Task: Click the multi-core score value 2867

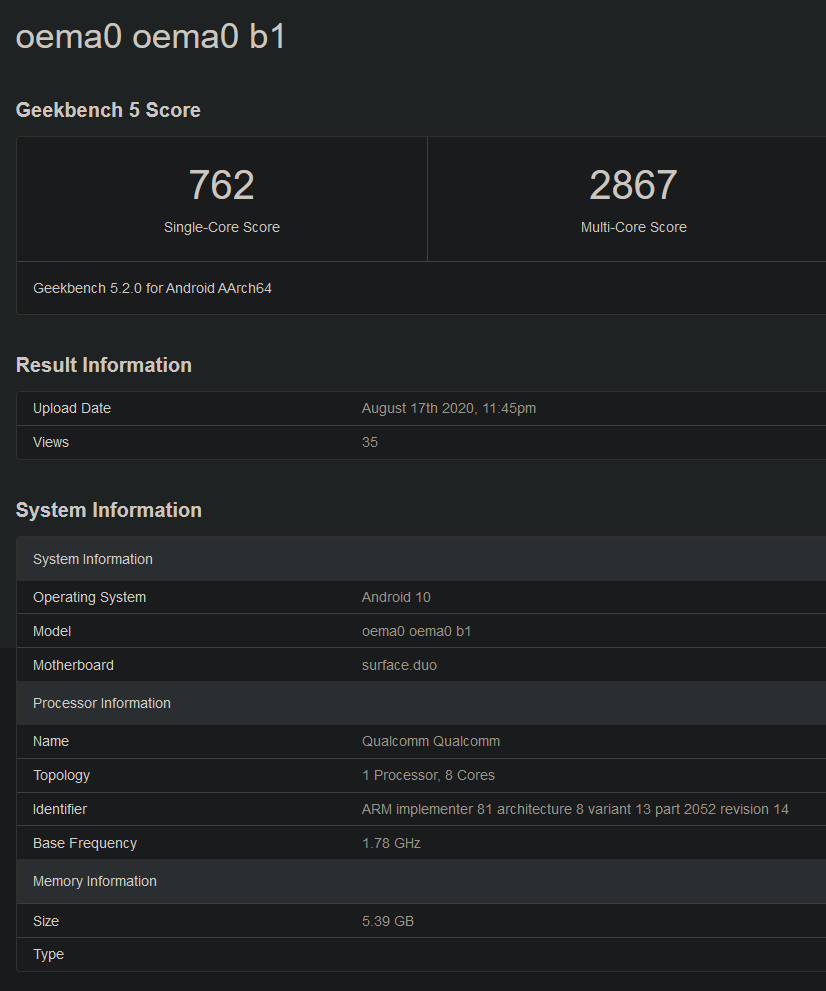Action: (633, 185)
